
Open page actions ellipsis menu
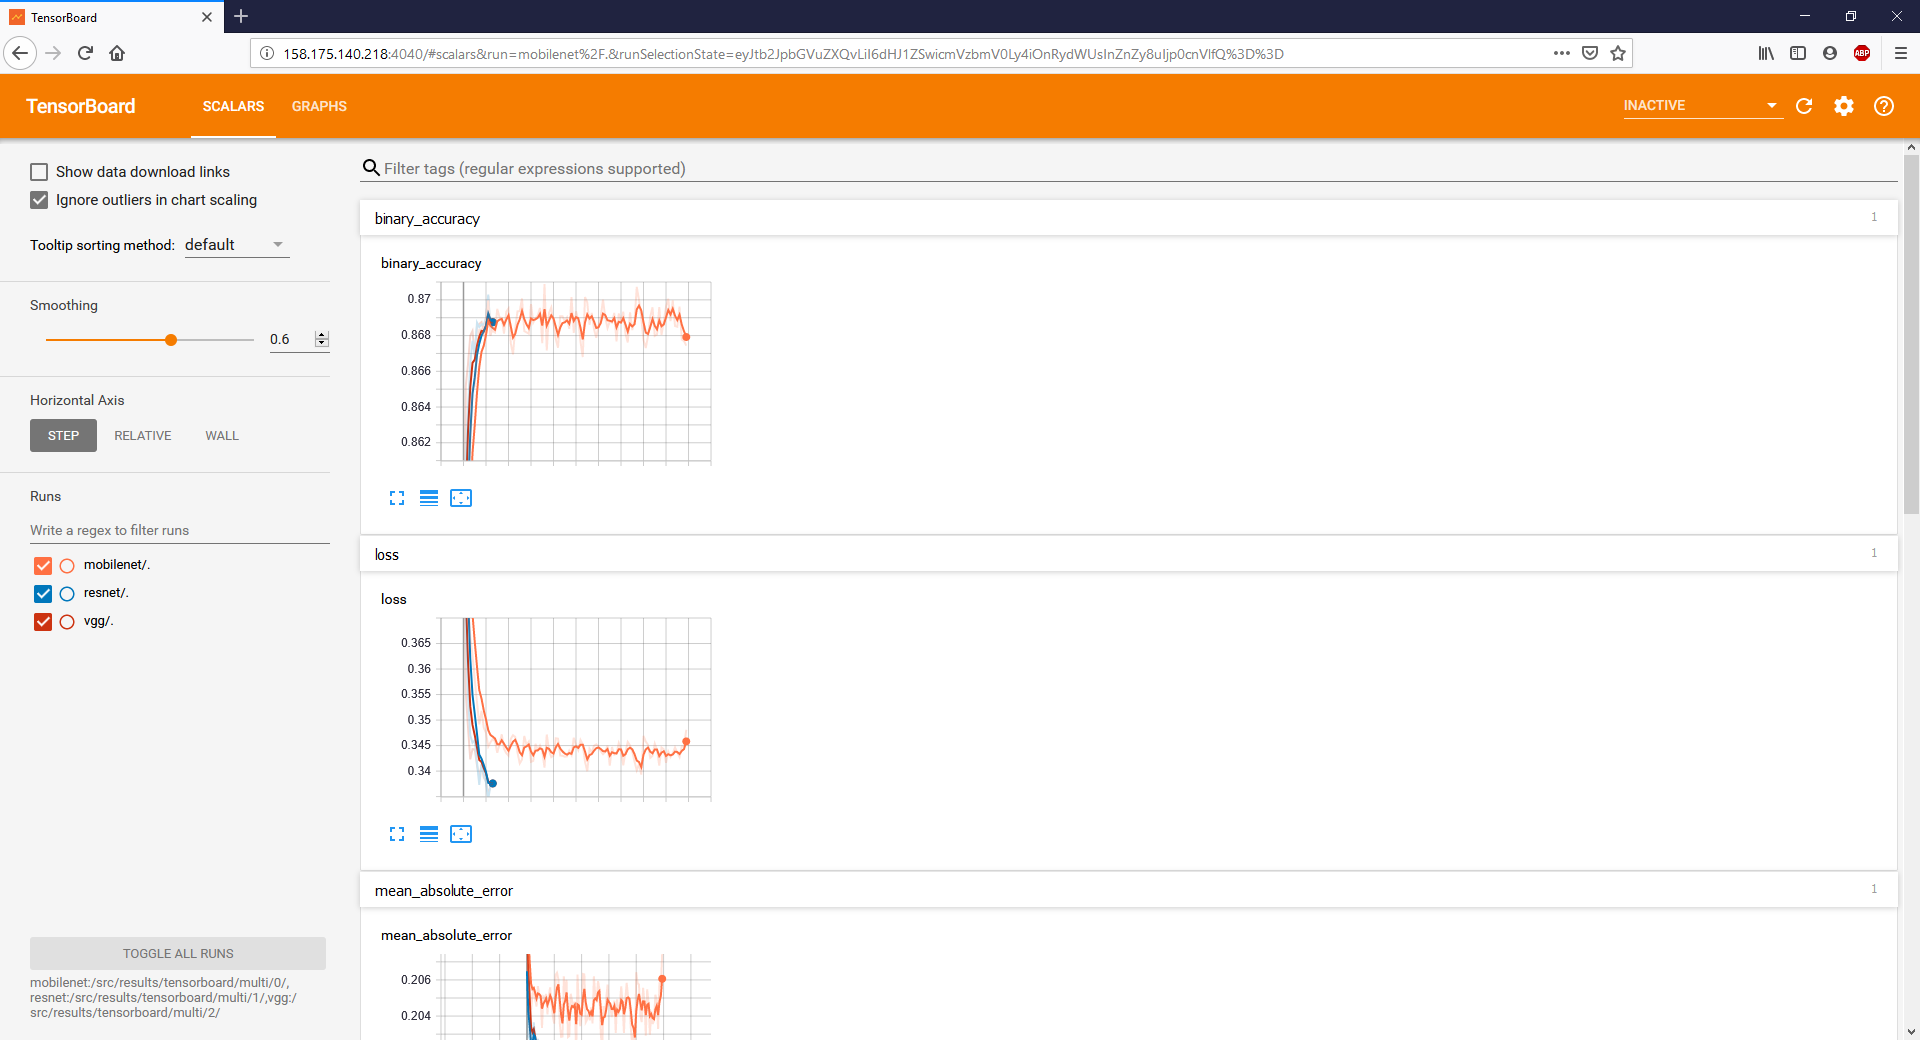coord(1562,53)
